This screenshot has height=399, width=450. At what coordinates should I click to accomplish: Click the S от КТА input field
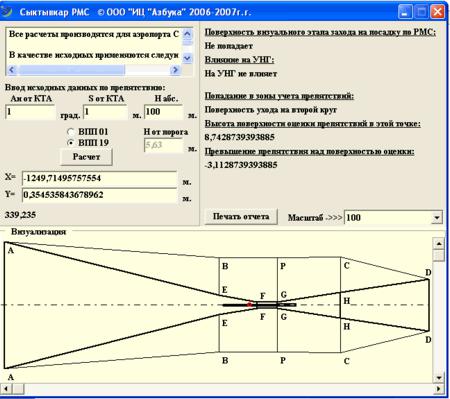click(105, 112)
